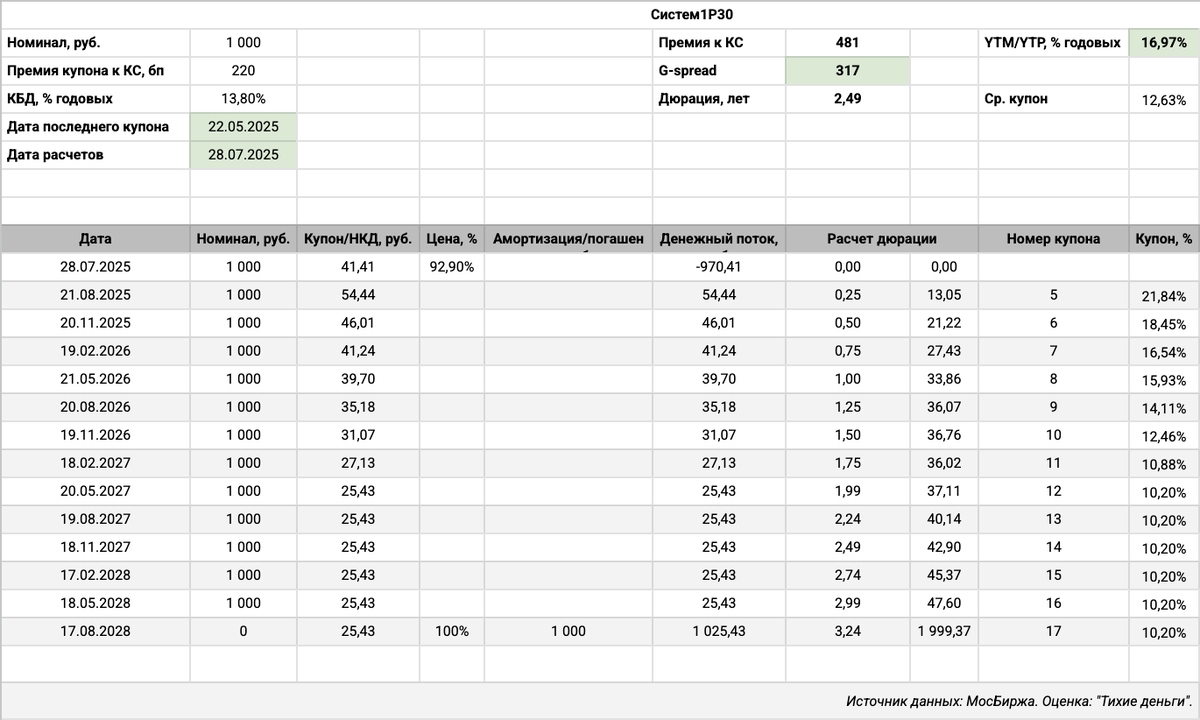Viewport: 1200px width, 720px height.
Task: Click the coupon rate 18,45%
Action: pos(1164,324)
